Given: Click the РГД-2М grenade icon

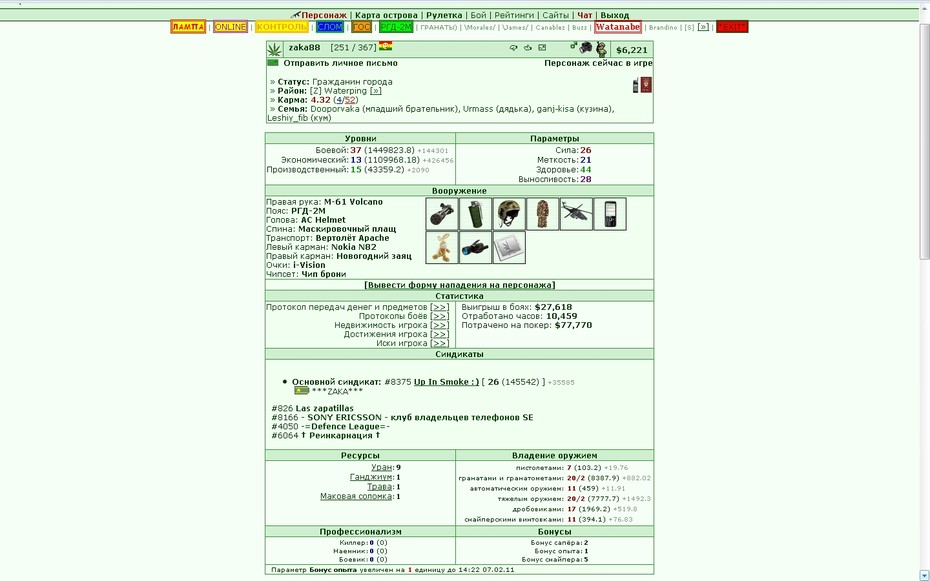Looking at the screenshot, I should point(475,214).
